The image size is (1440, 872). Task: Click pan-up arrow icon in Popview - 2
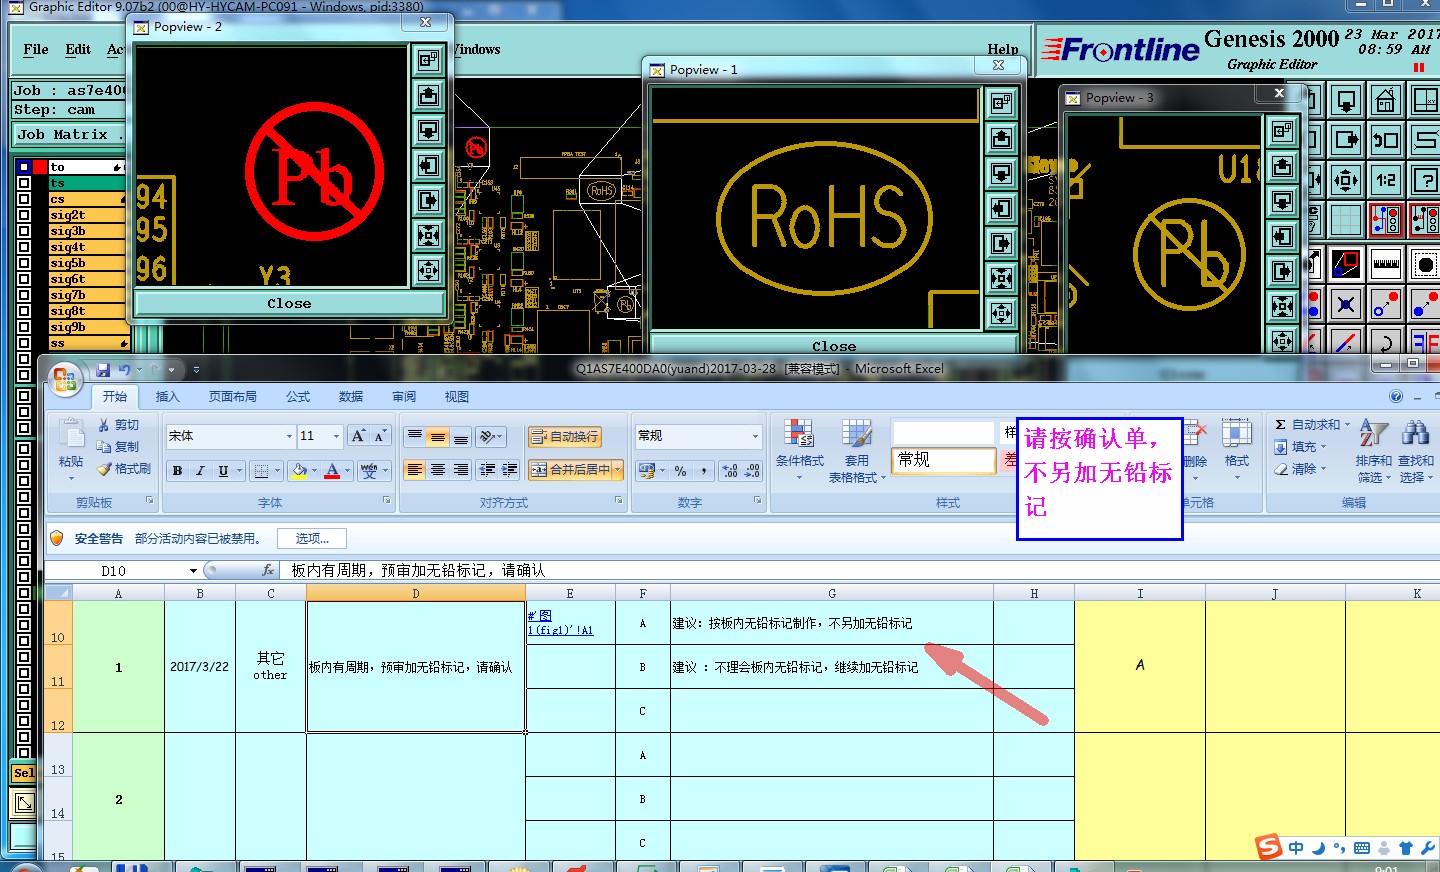[x=428, y=96]
